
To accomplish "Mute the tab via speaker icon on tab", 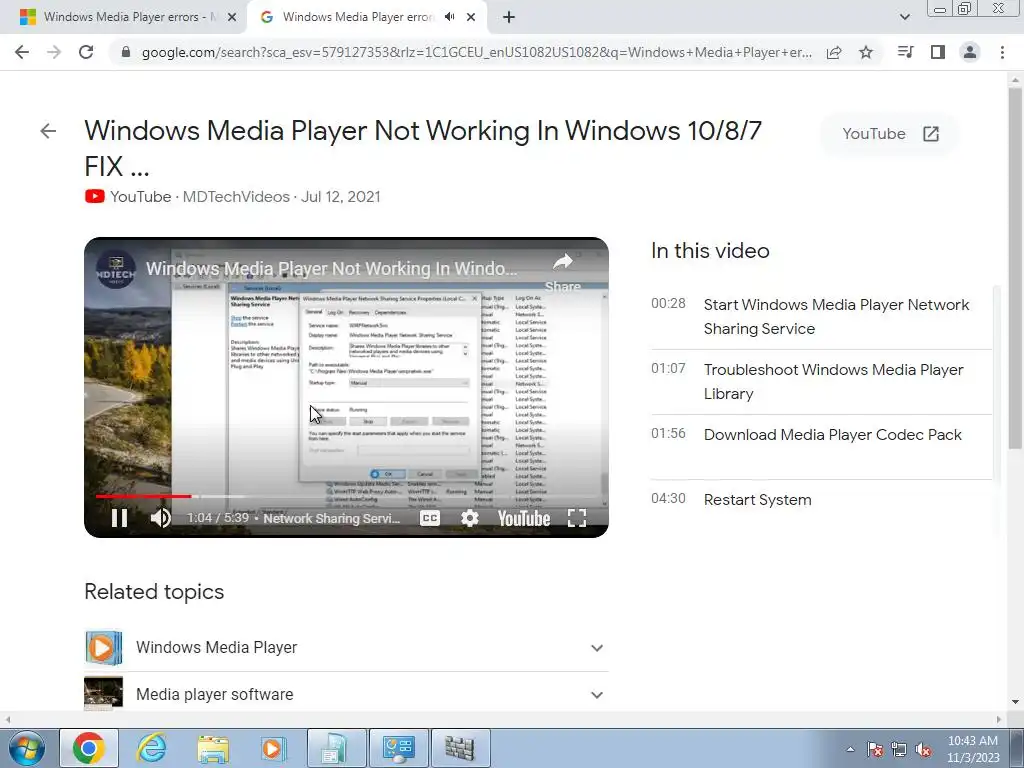I will (x=449, y=17).
